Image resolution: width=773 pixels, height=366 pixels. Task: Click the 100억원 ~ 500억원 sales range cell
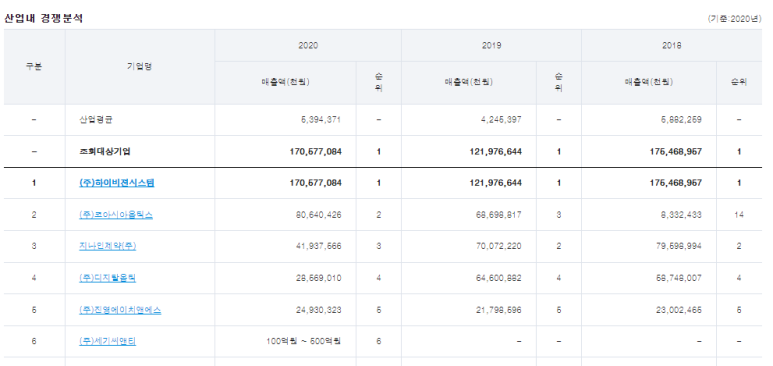click(x=304, y=341)
